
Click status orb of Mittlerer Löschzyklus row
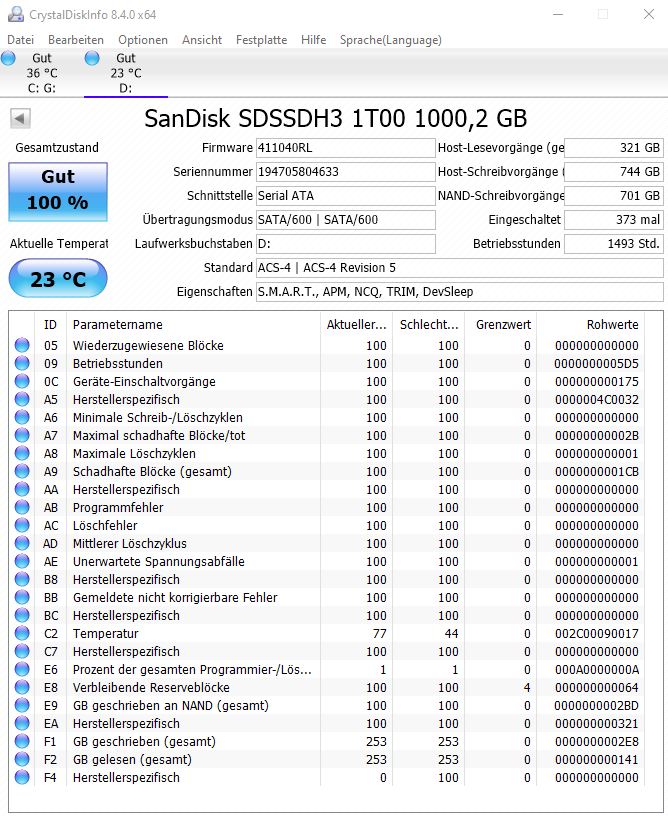(22, 543)
